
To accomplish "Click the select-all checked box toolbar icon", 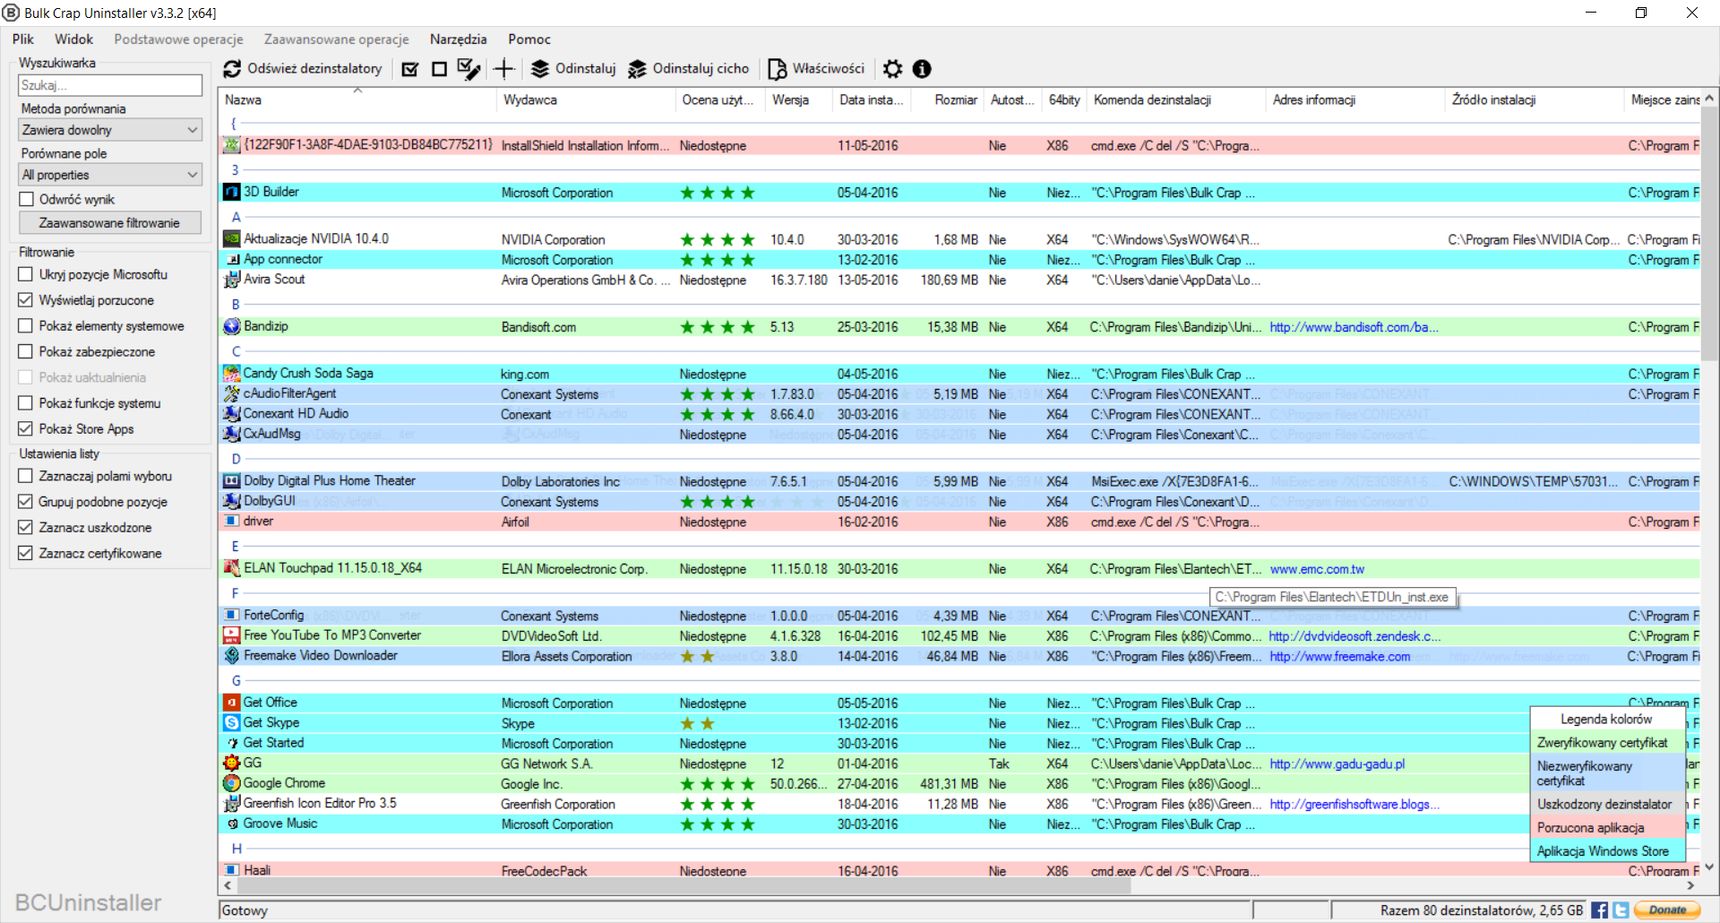I will tap(410, 69).
